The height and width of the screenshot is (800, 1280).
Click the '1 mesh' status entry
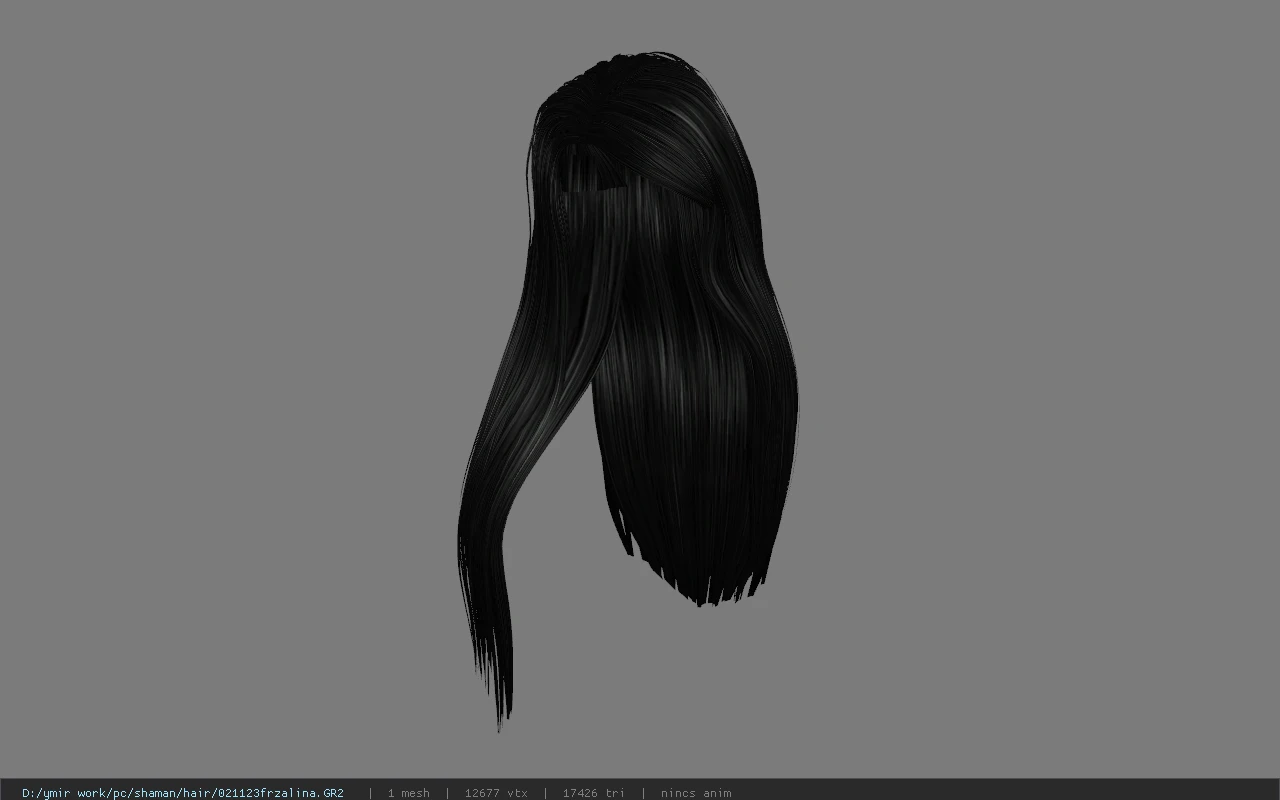pyautogui.click(x=408, y=793)
